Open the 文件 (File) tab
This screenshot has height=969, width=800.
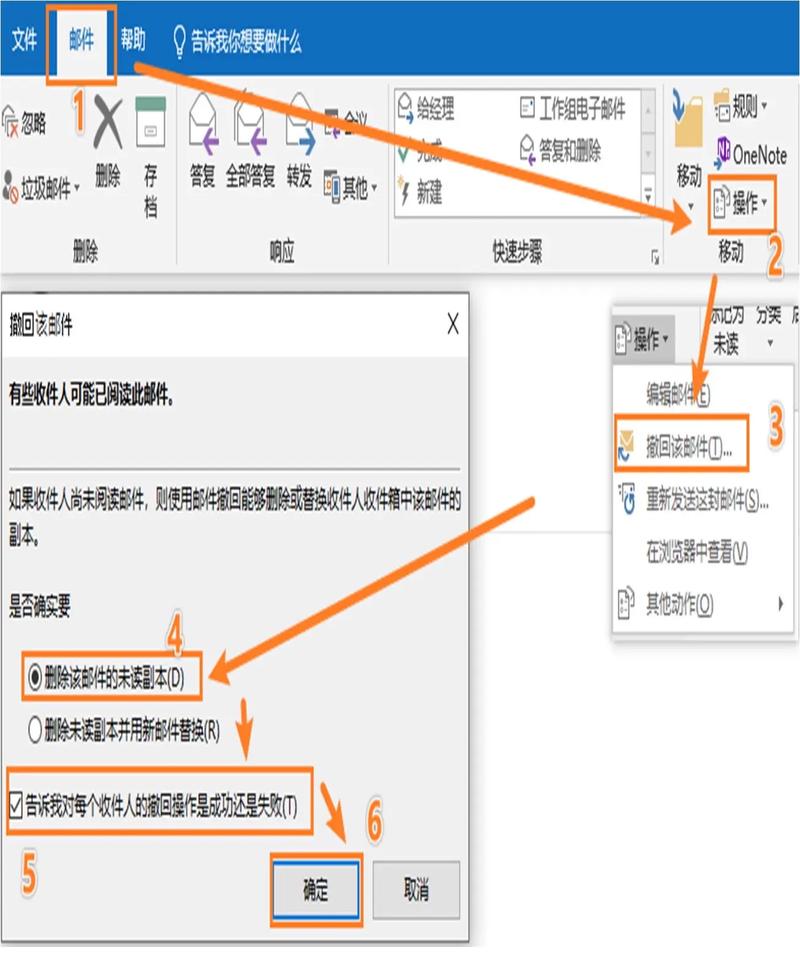(23, 40)
